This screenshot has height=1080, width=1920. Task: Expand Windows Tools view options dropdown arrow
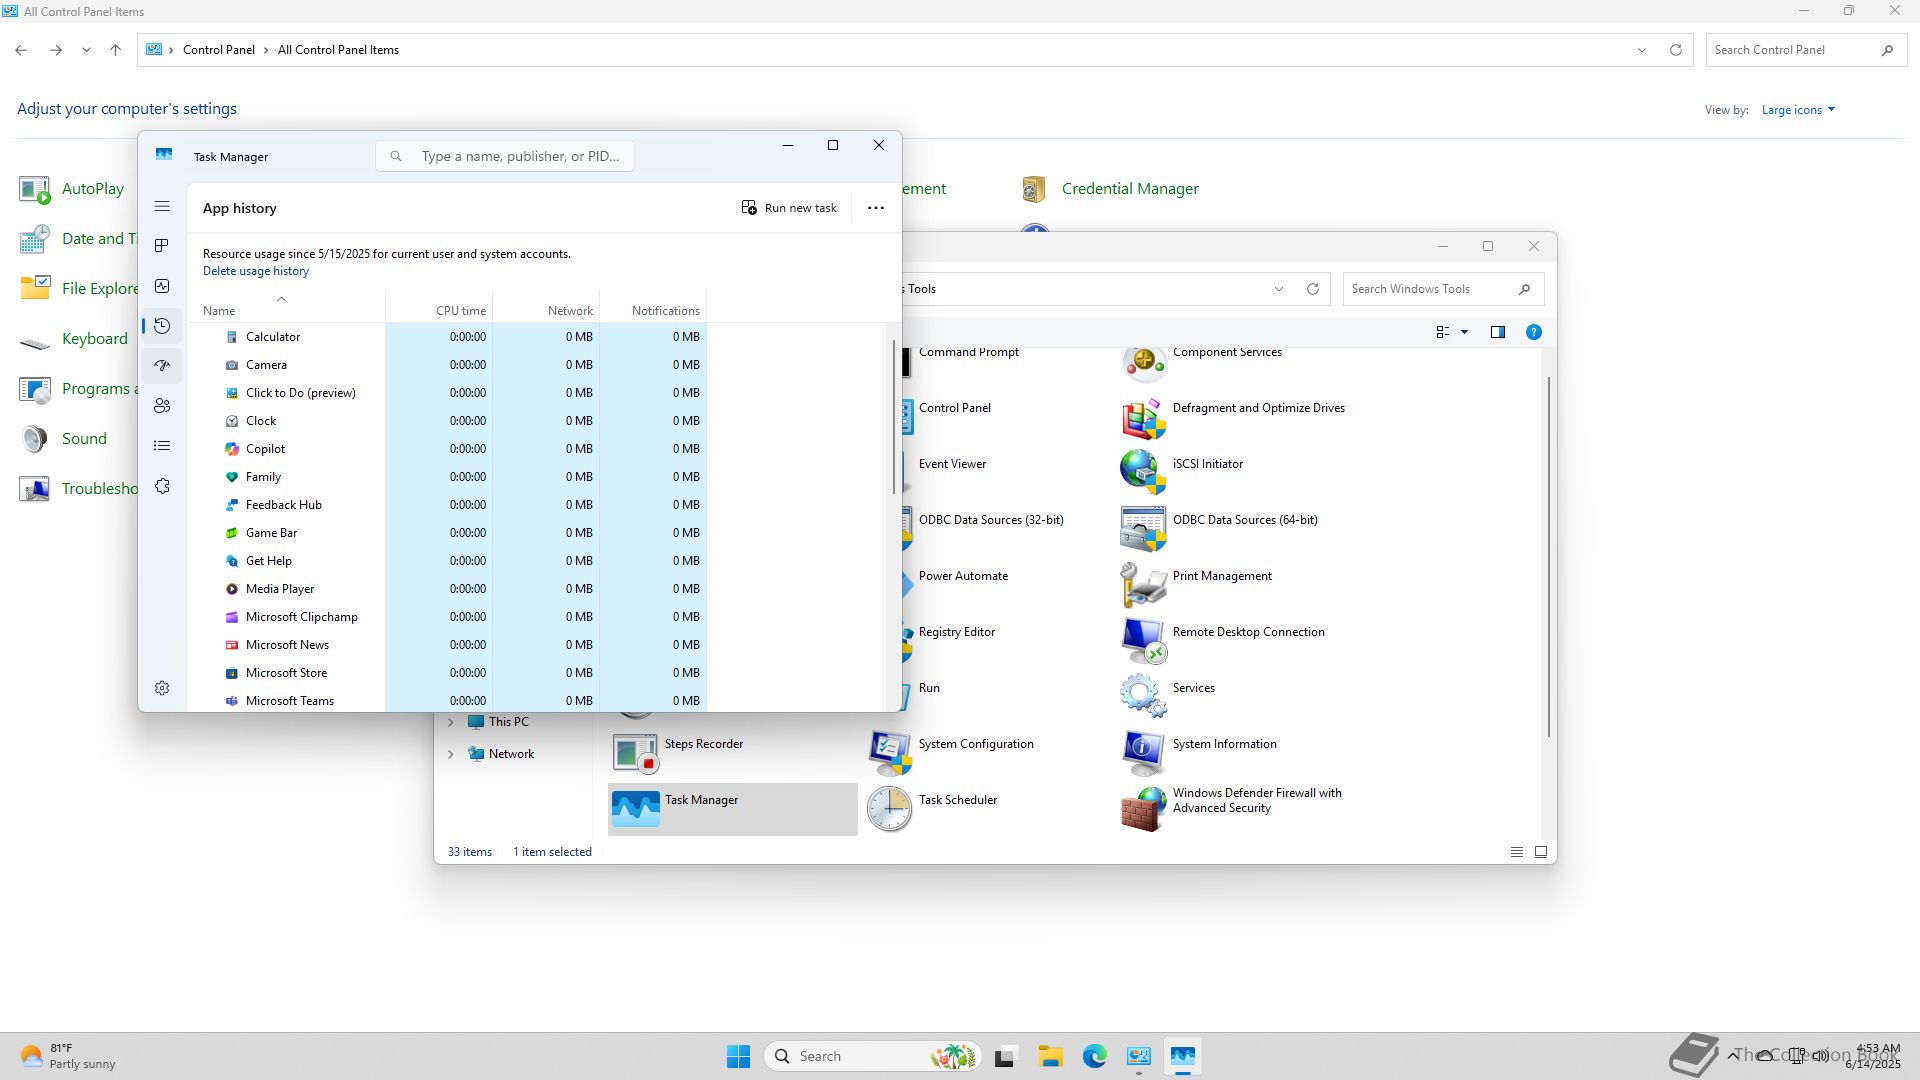(1464, 332)
